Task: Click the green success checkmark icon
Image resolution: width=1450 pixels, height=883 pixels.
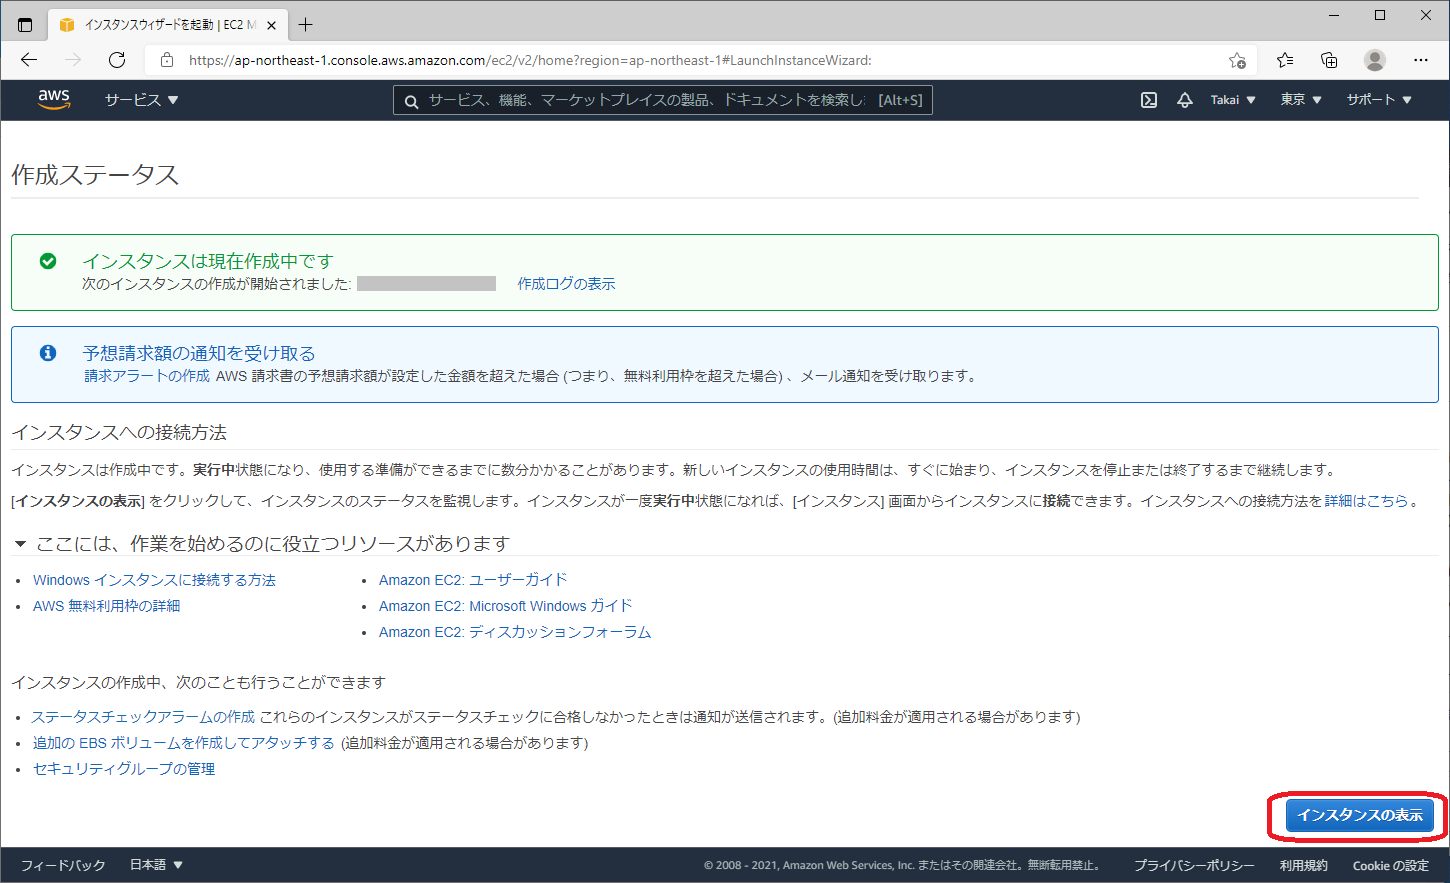Action: (x=46, y=261)
